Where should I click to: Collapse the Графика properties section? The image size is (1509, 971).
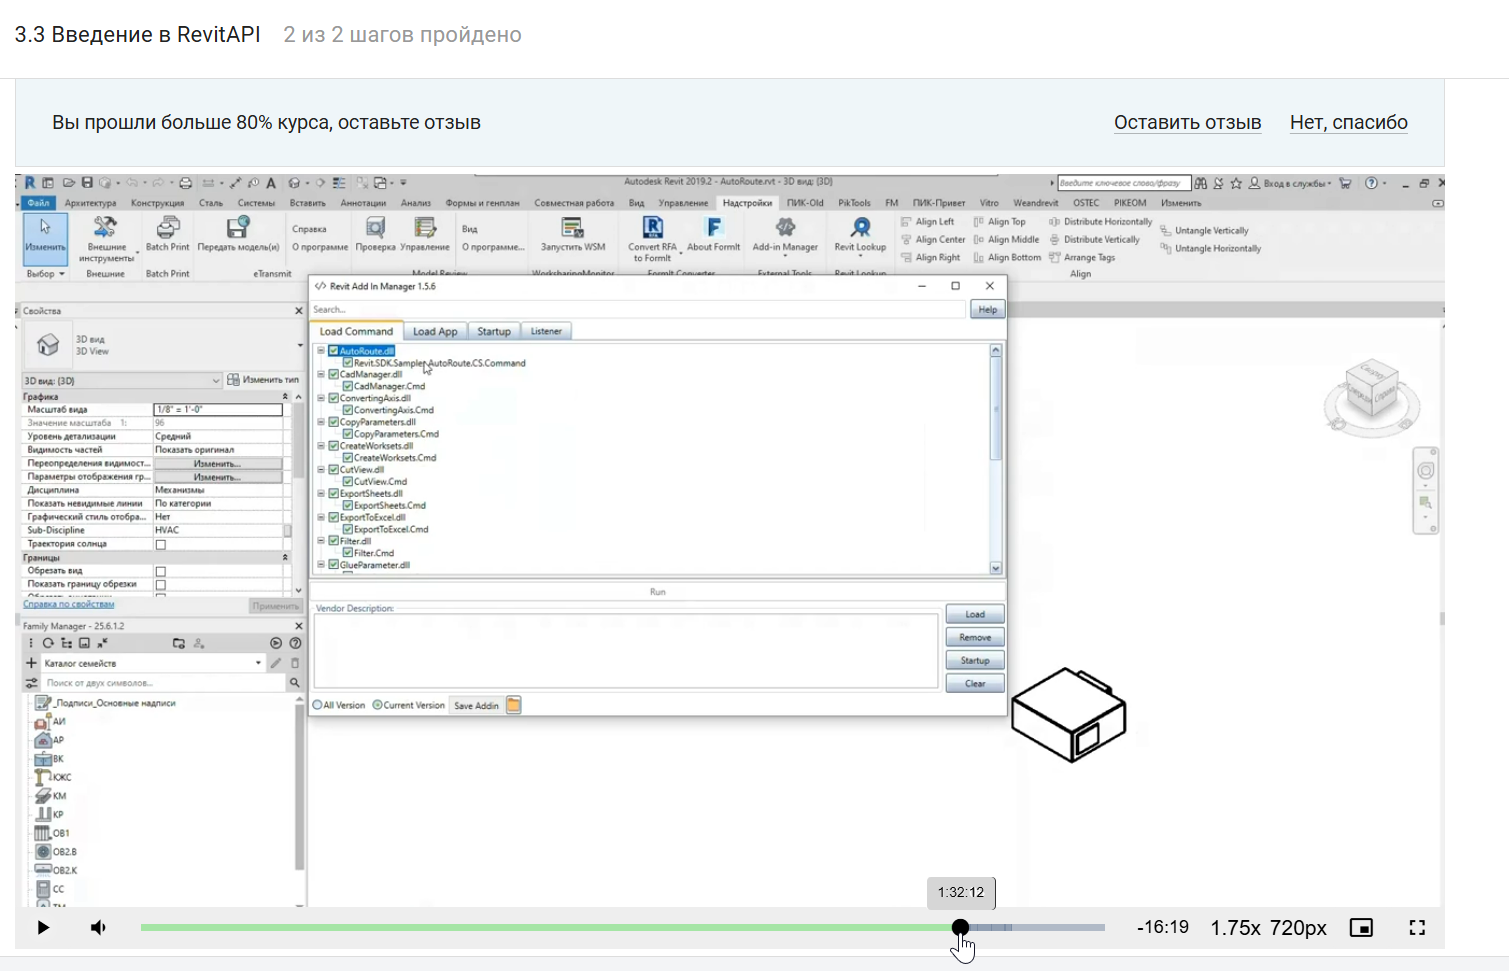pos(285,397)
